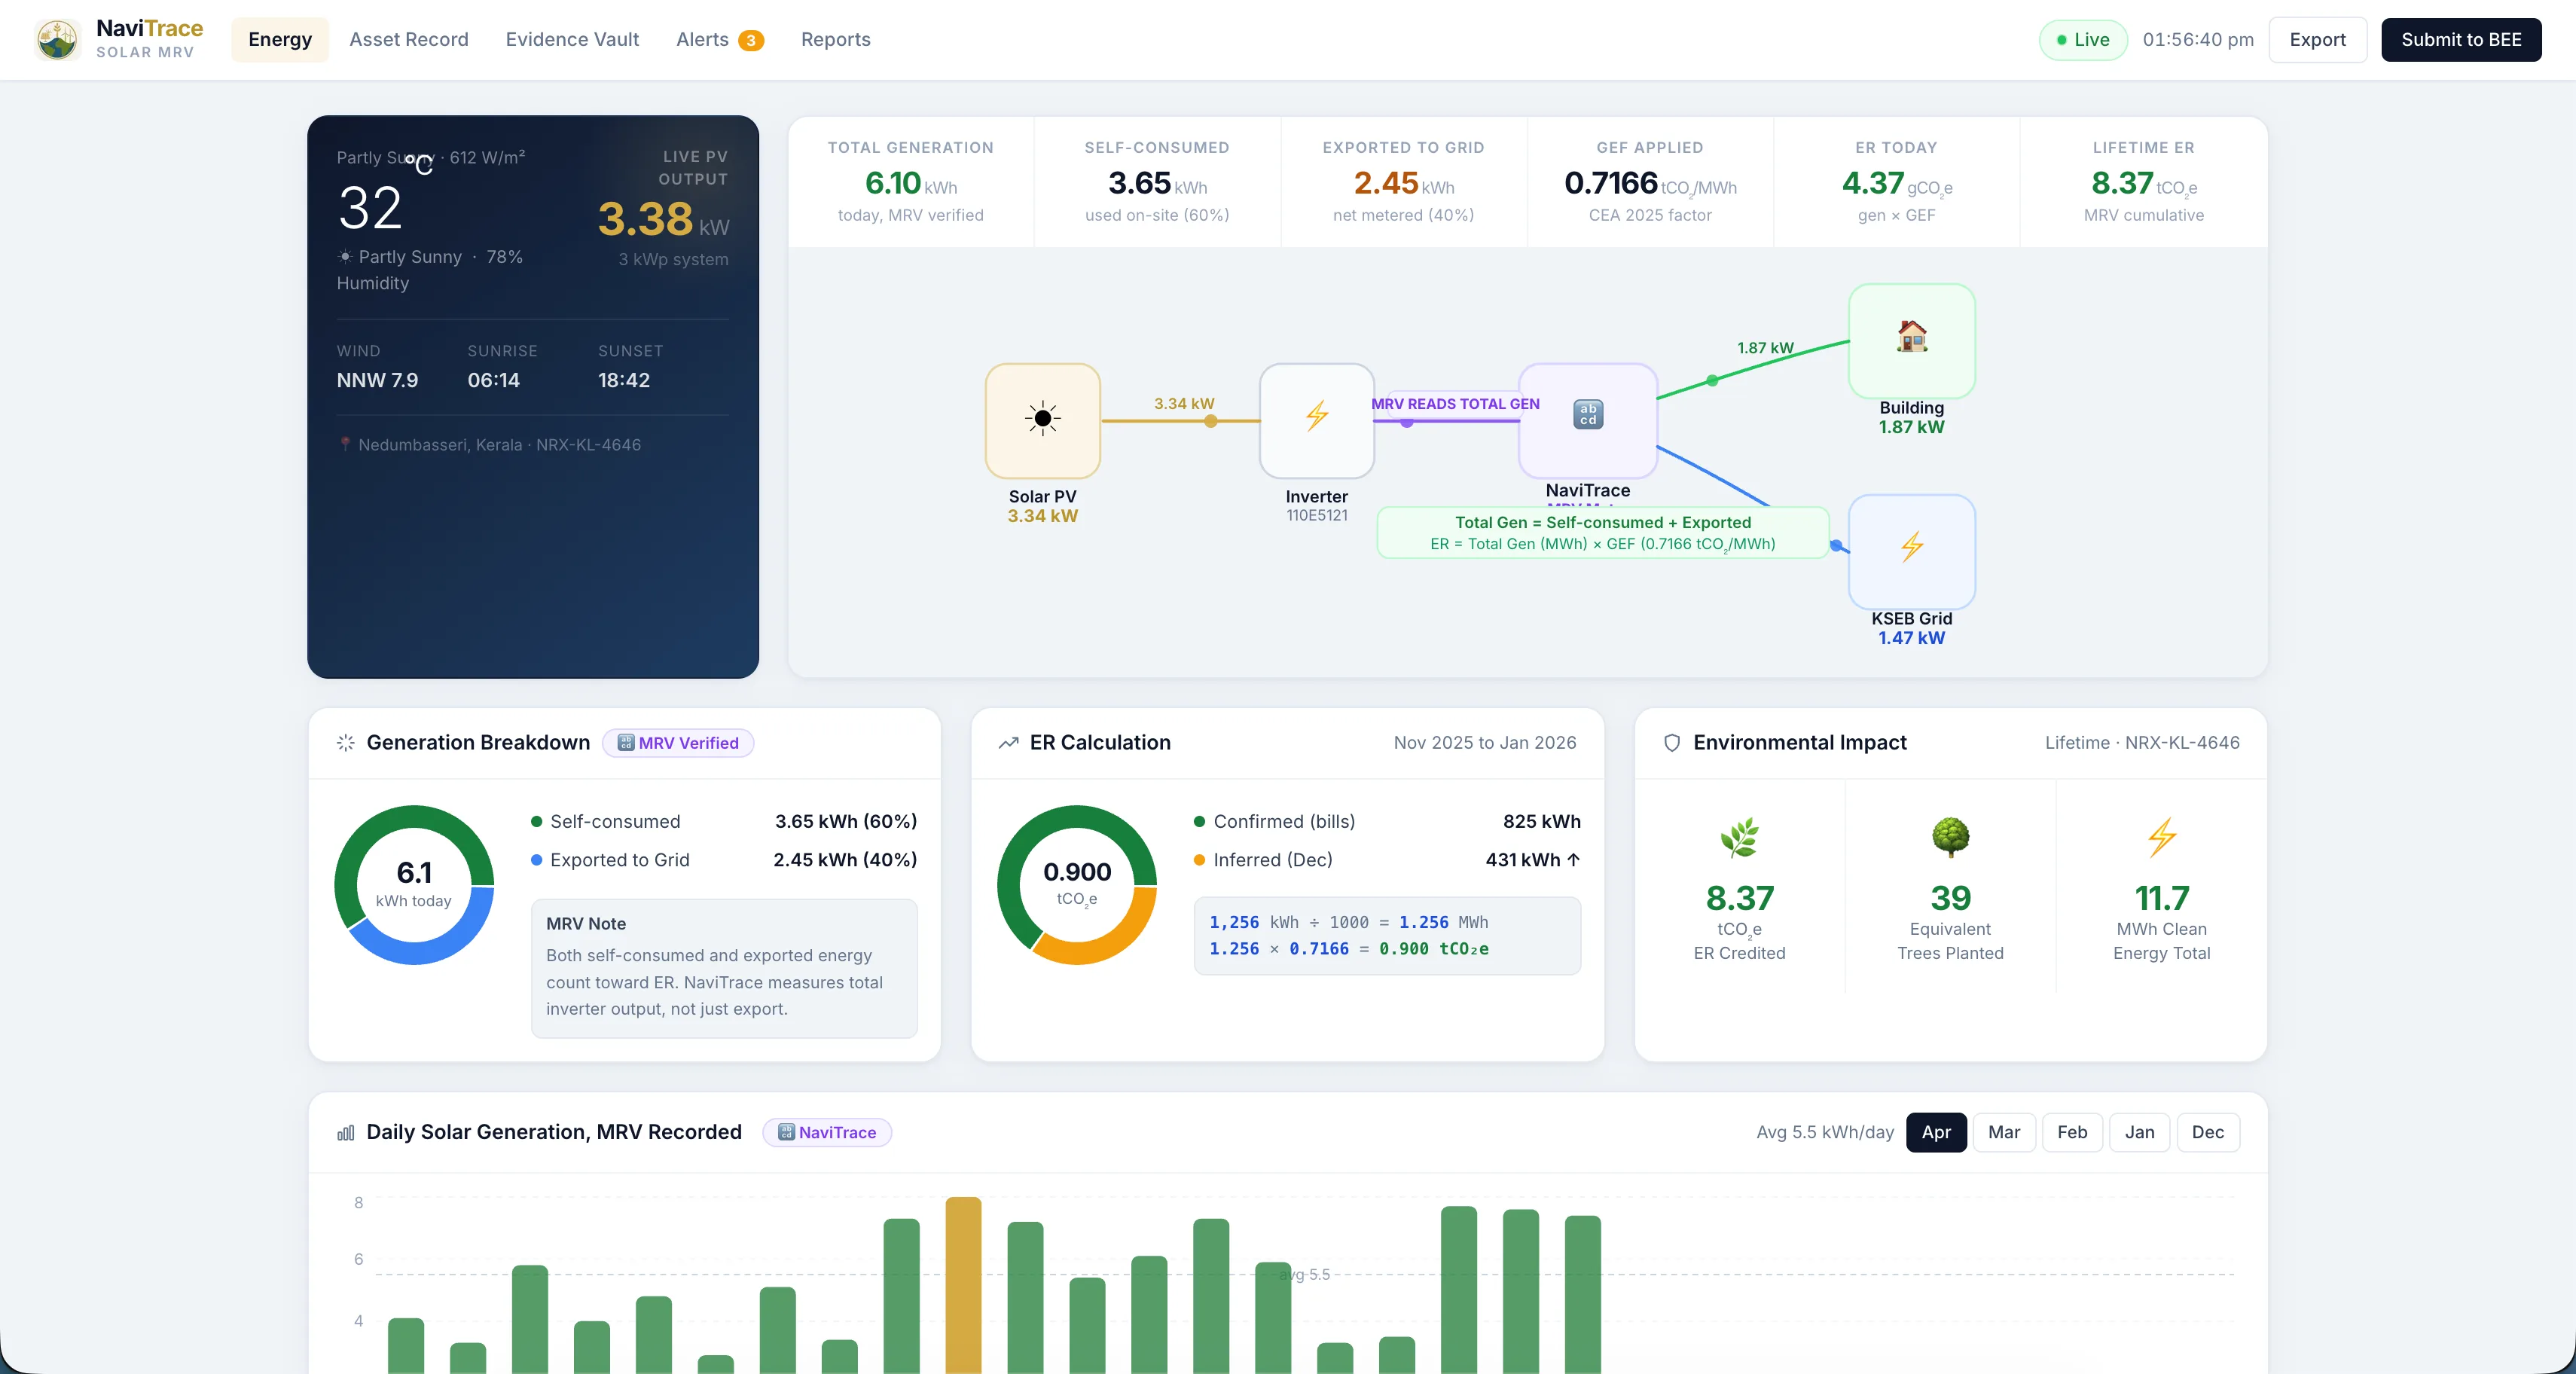The image size is (2576, 1374).
Task: Click the ER Today 4.37 value
Action: (1896, 183)
